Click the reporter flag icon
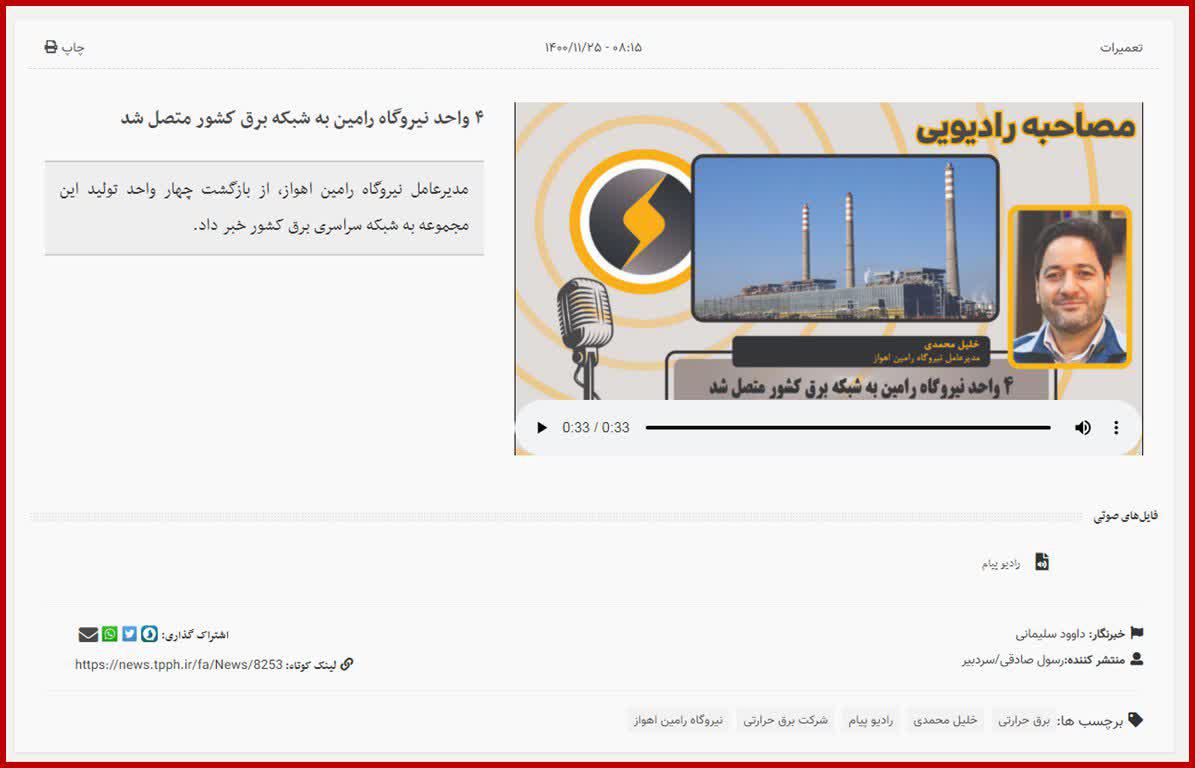 point(1136,632)
